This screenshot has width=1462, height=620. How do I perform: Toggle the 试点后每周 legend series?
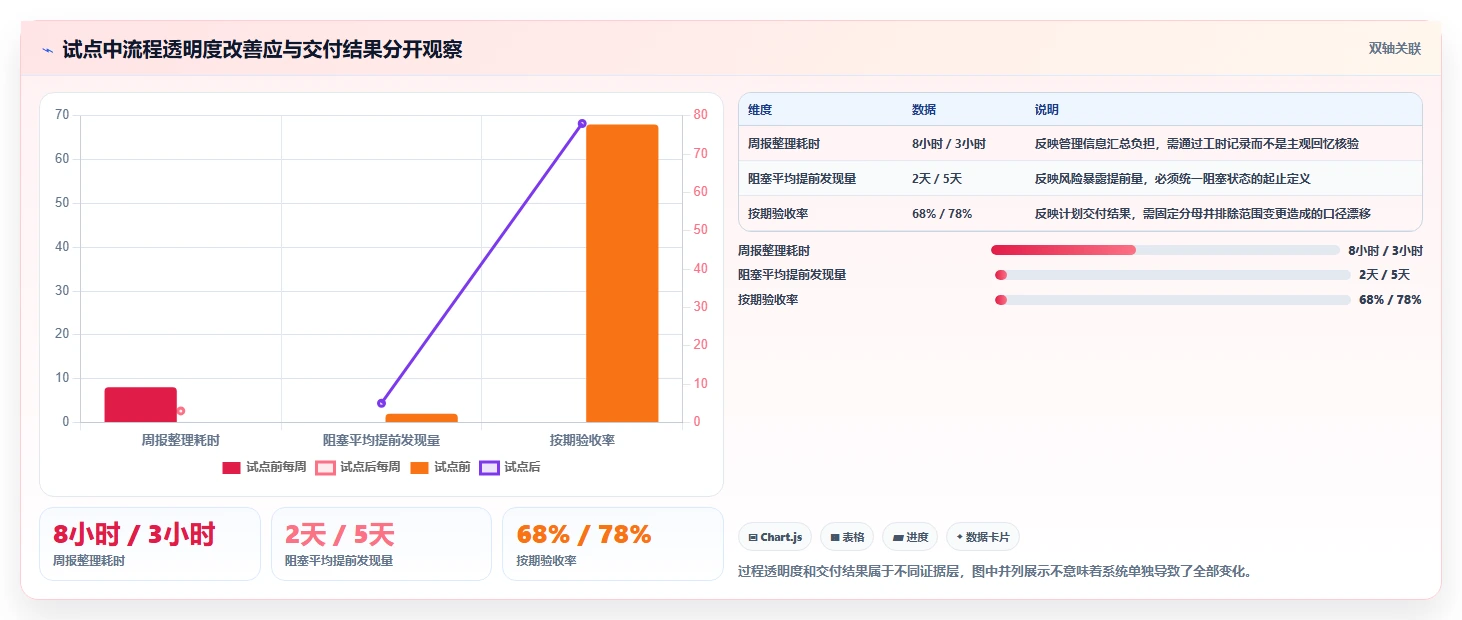click(x=358, y=467)
